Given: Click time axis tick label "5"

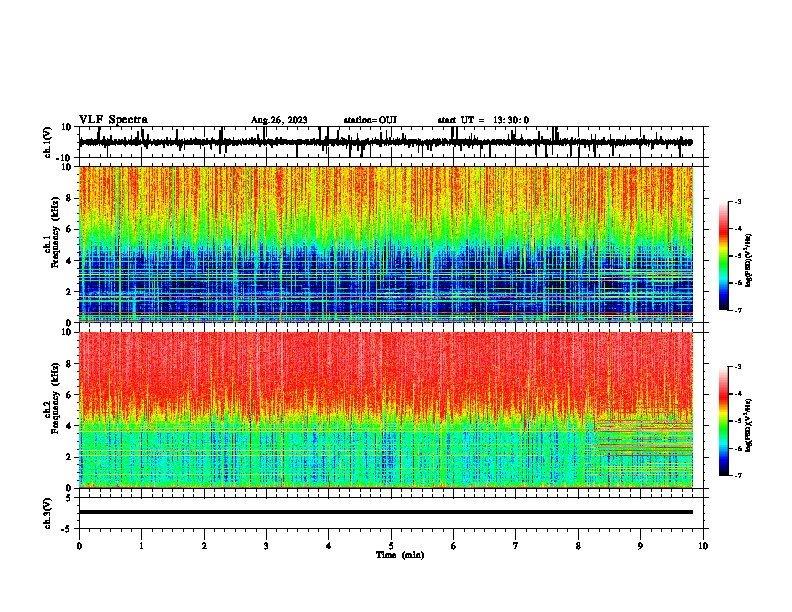Looking at the screenshot, I should [391, 546].
